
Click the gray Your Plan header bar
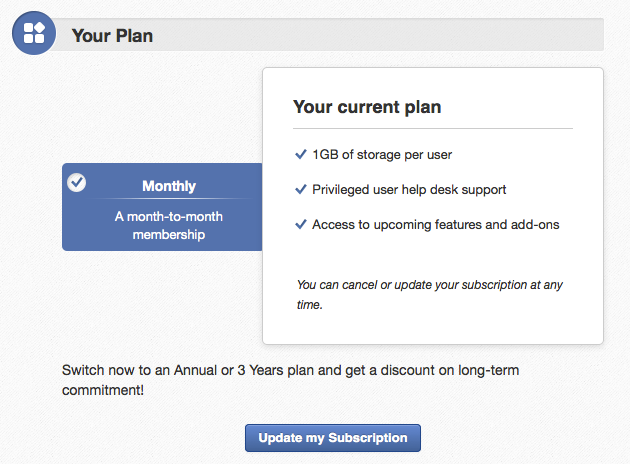tap(327, 35)
